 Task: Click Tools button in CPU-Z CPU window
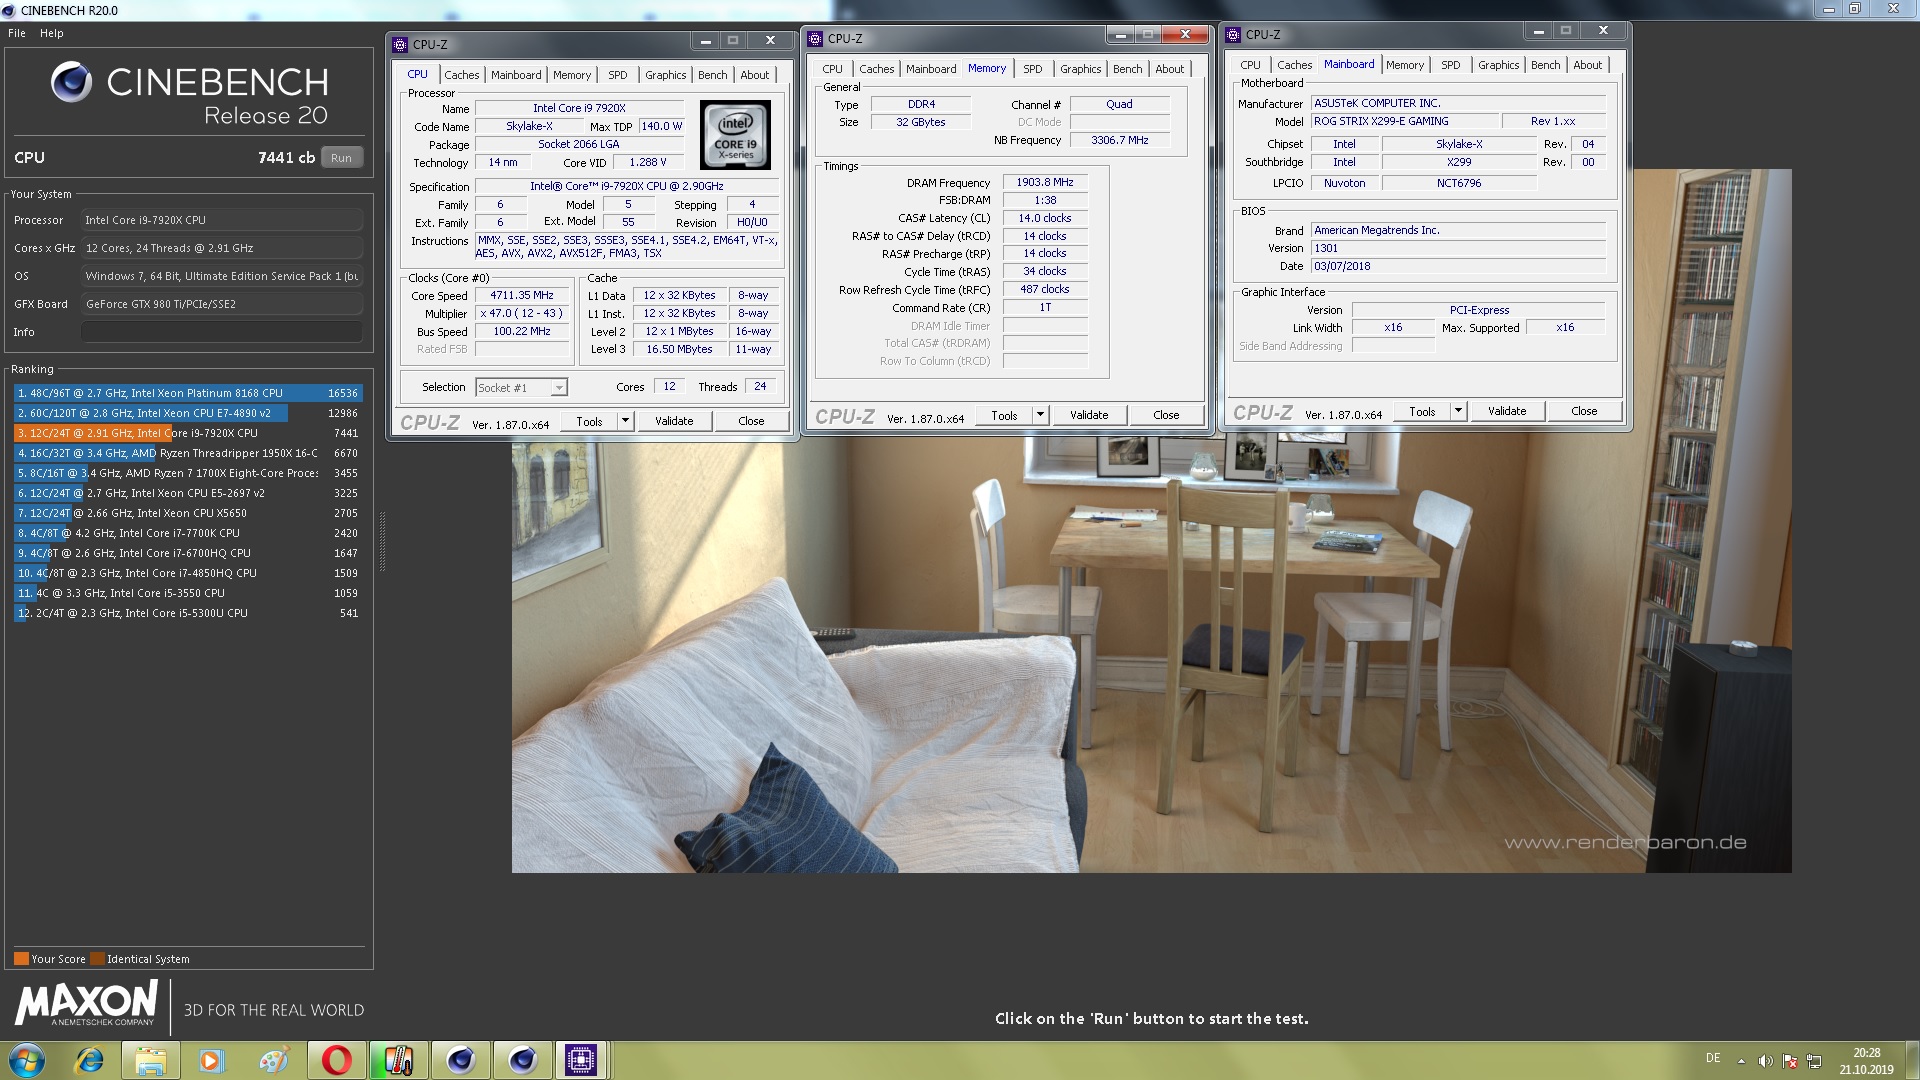[x=589, y=421]
